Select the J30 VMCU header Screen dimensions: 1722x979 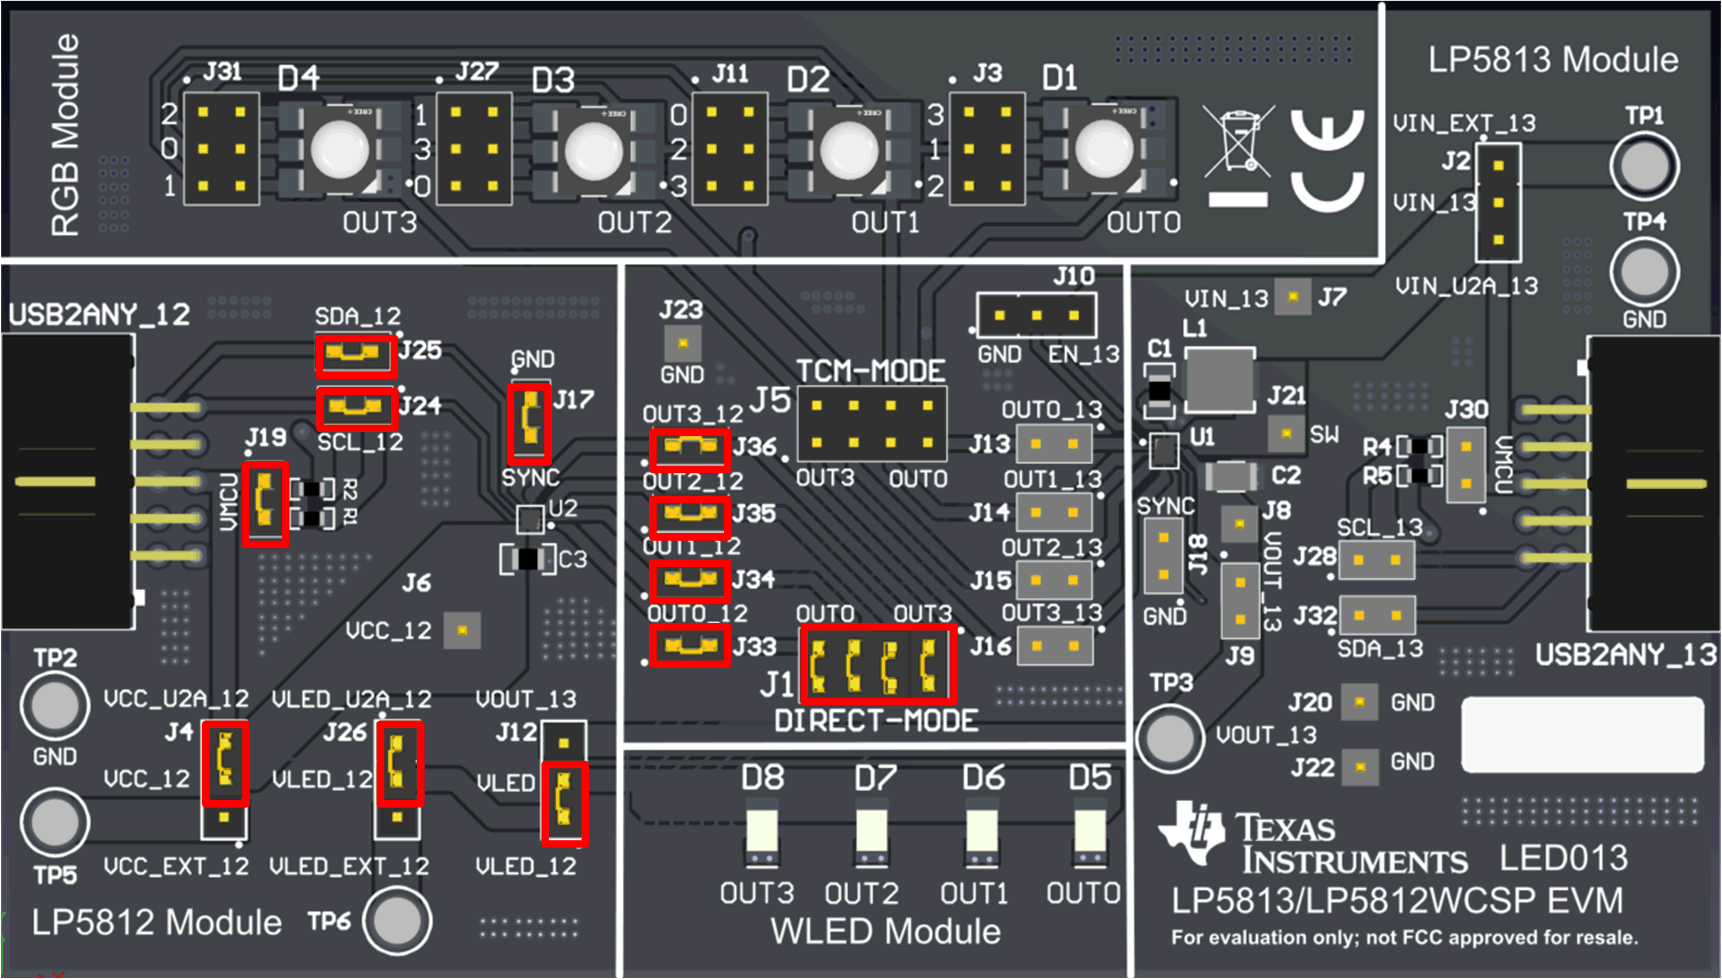1466,465
